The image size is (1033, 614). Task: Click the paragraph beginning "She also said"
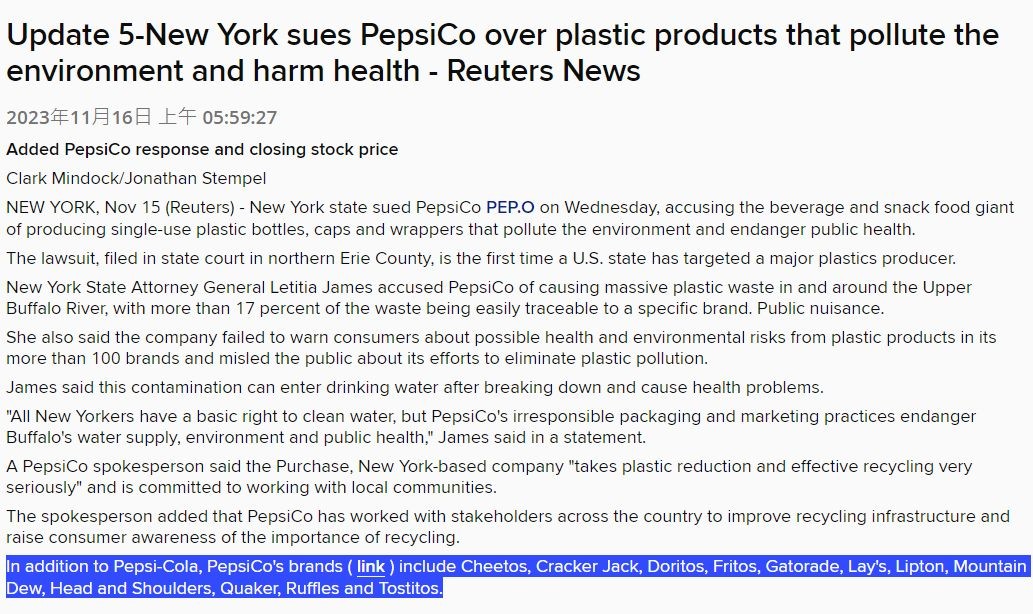[x=501, y=348]
